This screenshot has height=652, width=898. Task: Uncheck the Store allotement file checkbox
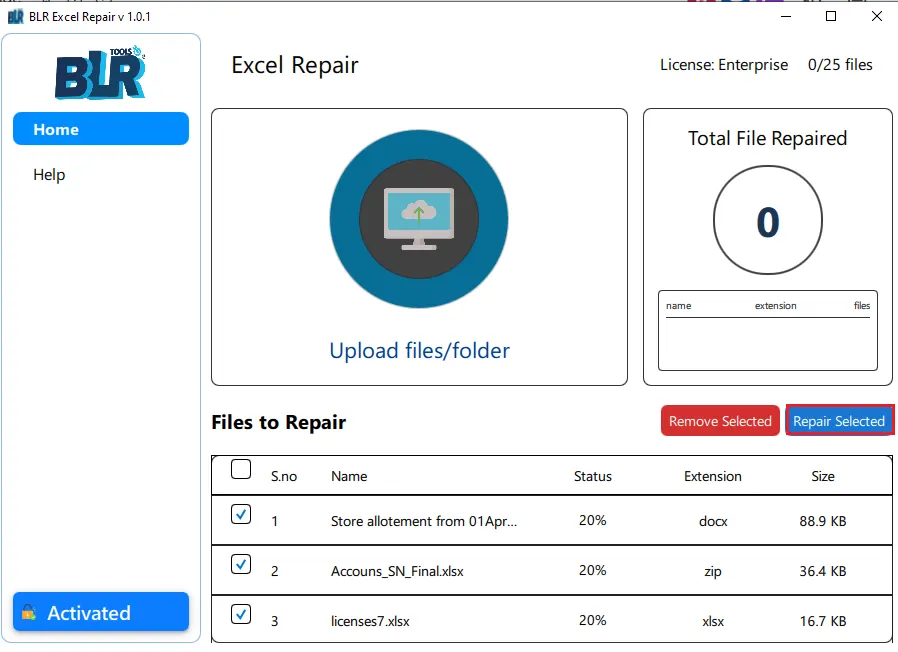pyautogui.click(x=240, y=514)
